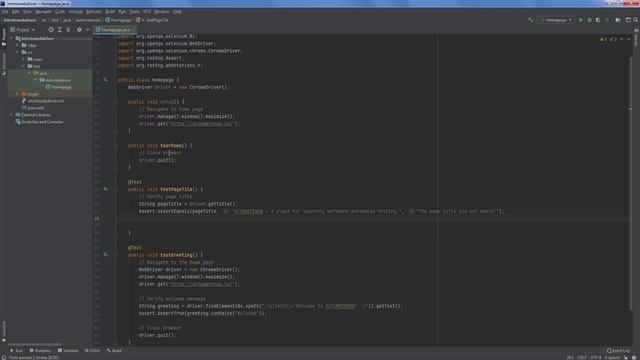Image resolution: width=640 pixels, height=360 pixels.
Task: Open the Terminal tool window tab
Action: 68,351
